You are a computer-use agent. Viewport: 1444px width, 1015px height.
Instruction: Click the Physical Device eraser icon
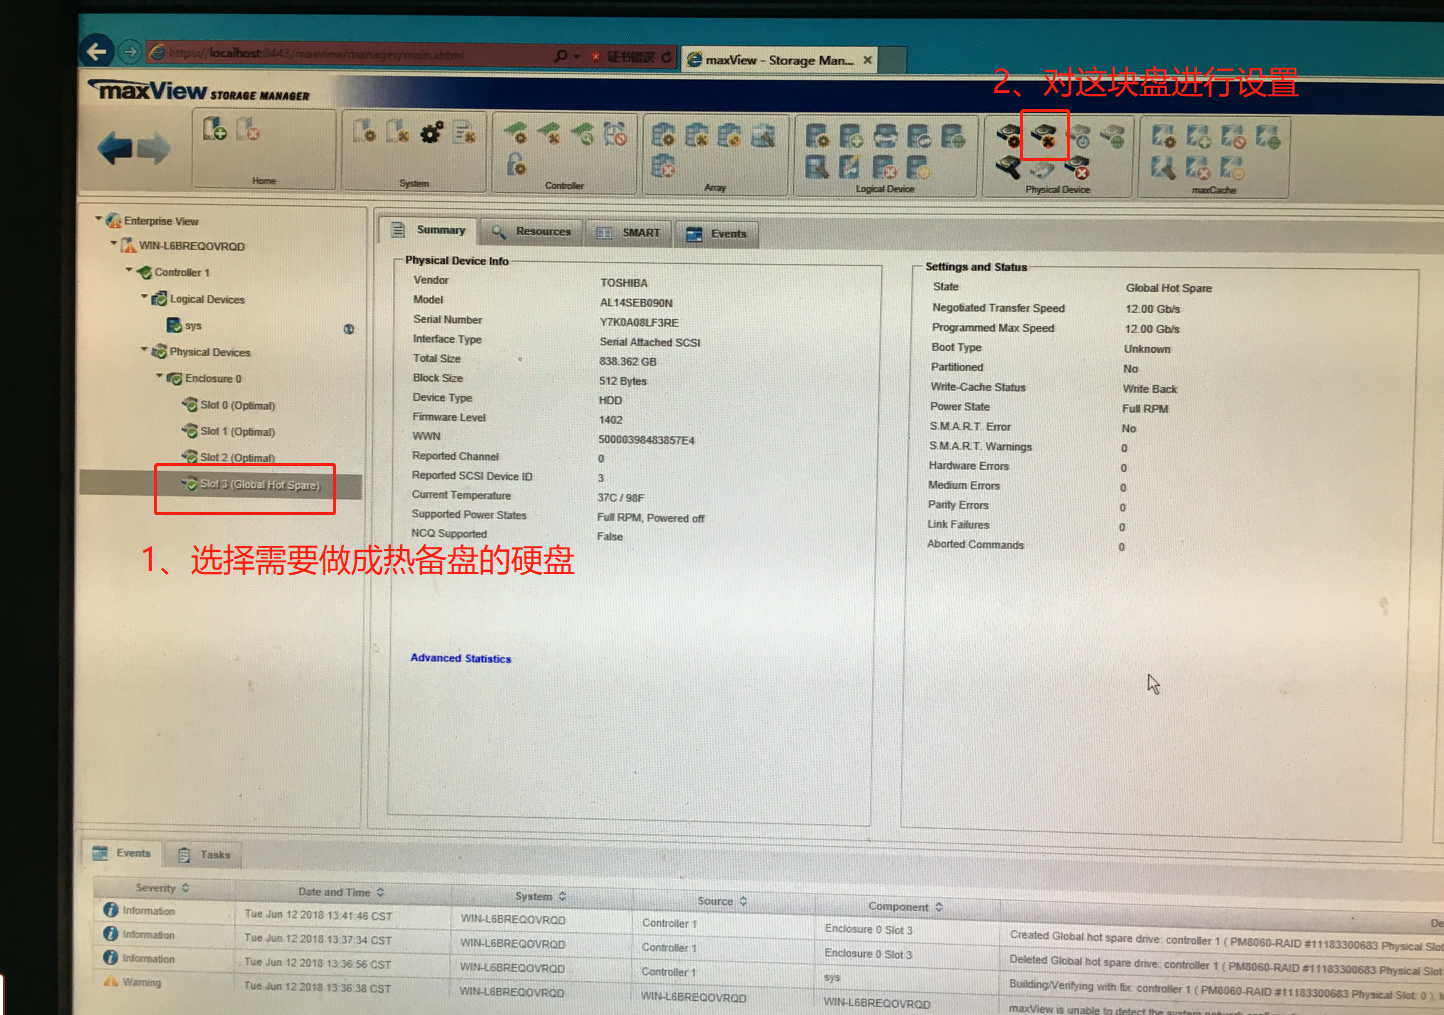tap(1043, 170)
